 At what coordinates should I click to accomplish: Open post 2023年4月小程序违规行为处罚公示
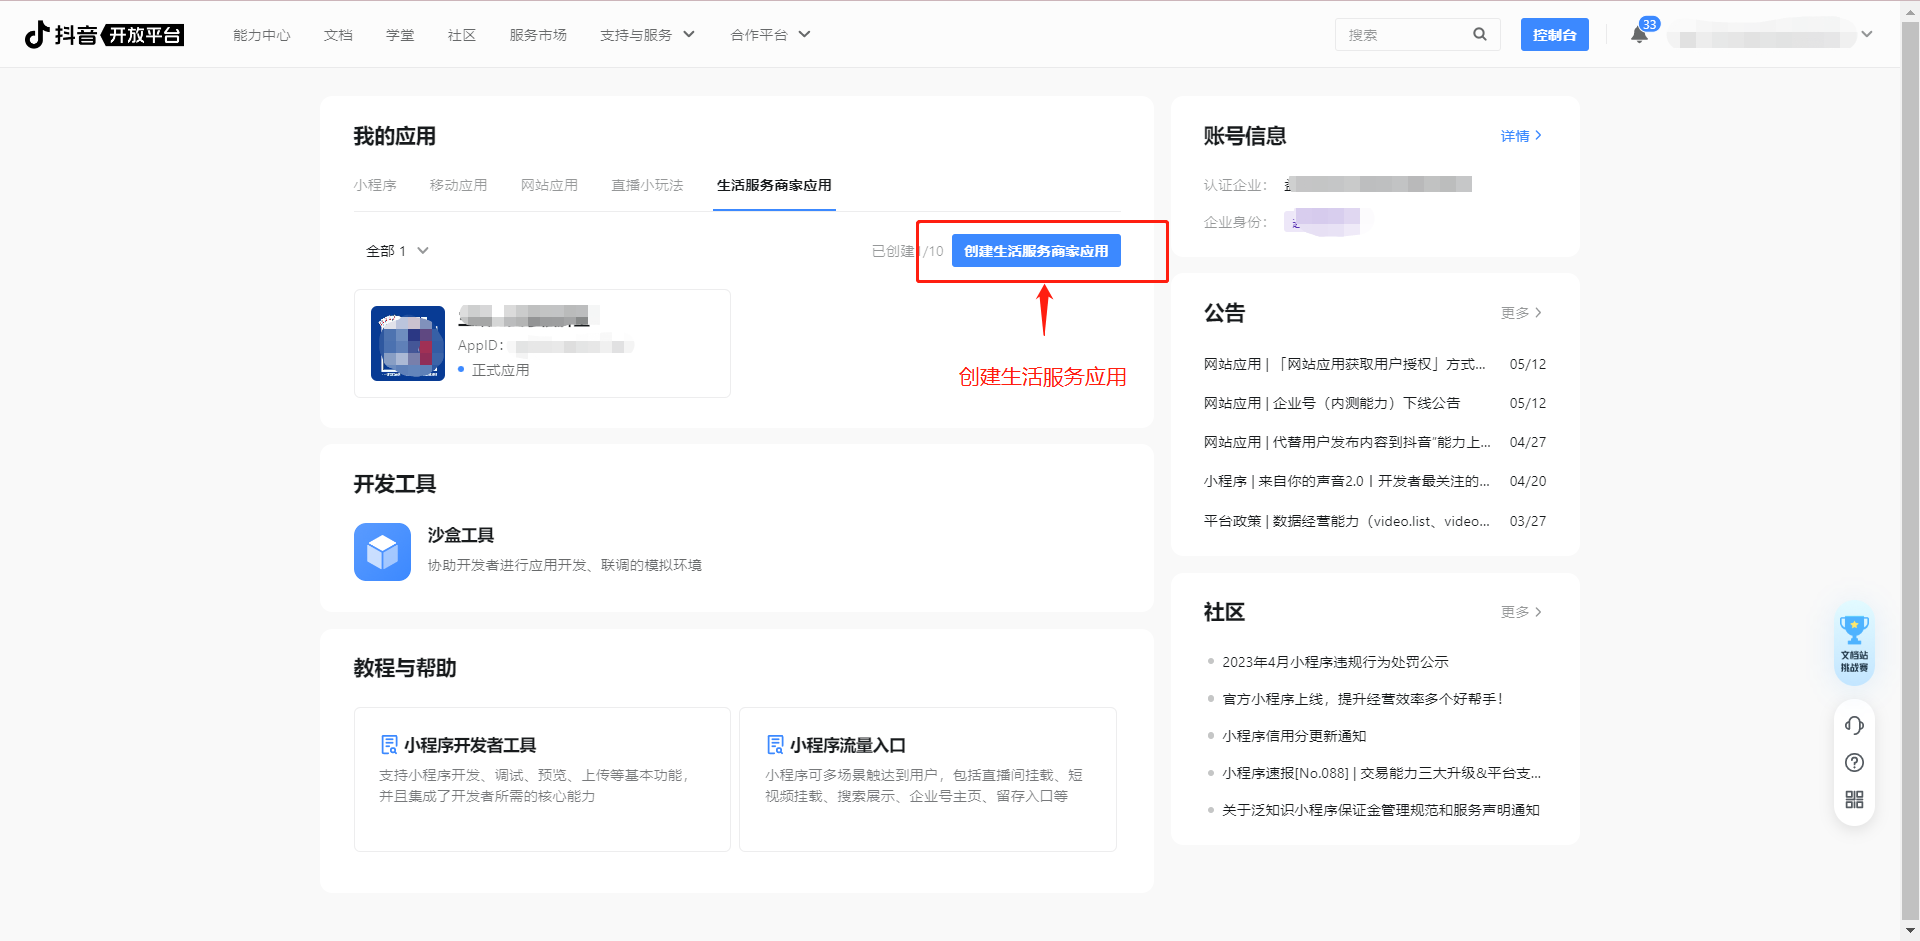[1335, 662]
